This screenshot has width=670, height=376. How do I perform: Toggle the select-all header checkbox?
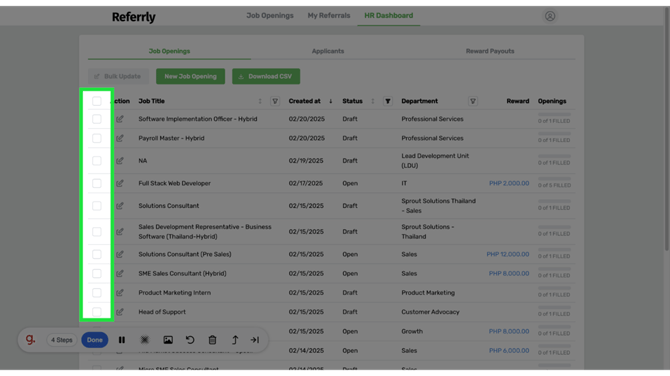(97, 101)
